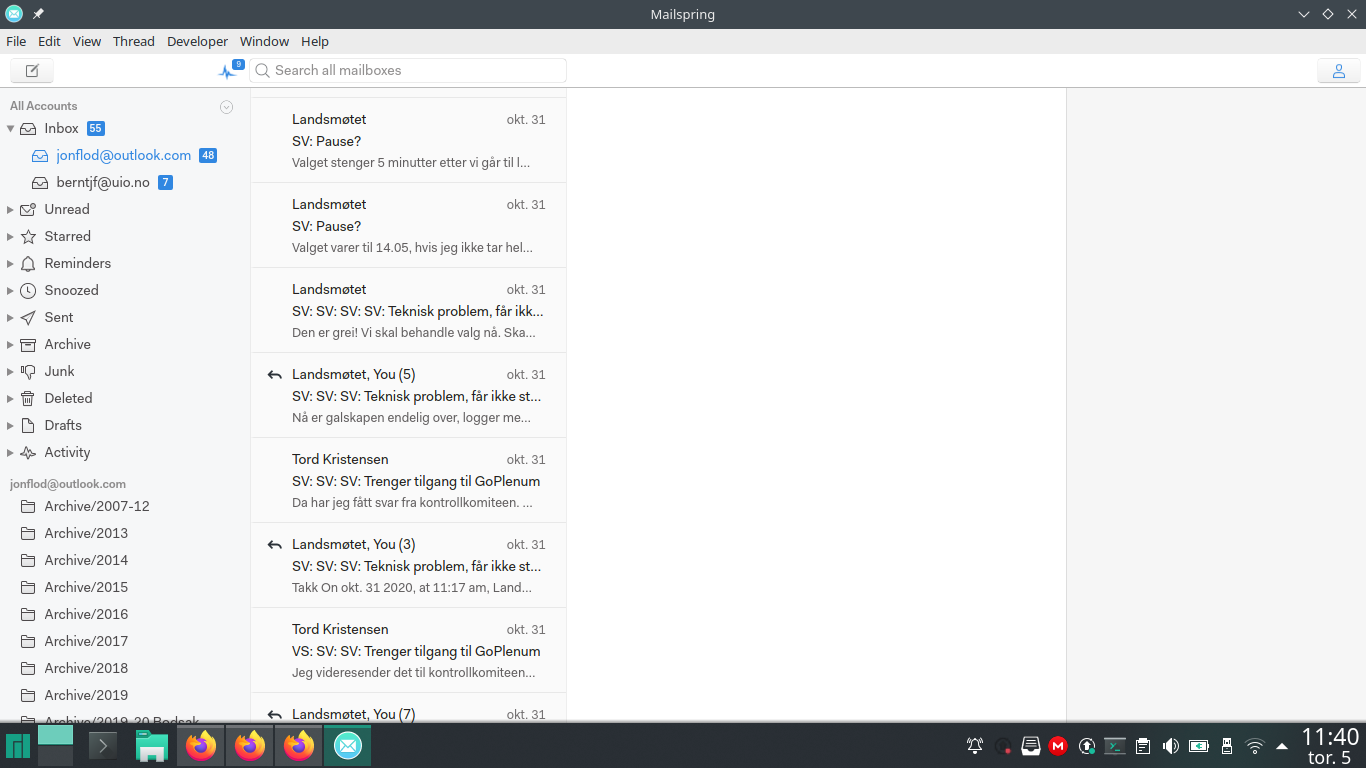1366x768 pixels.
Task: Open the Developer menu
Action: tap(198, 41)
